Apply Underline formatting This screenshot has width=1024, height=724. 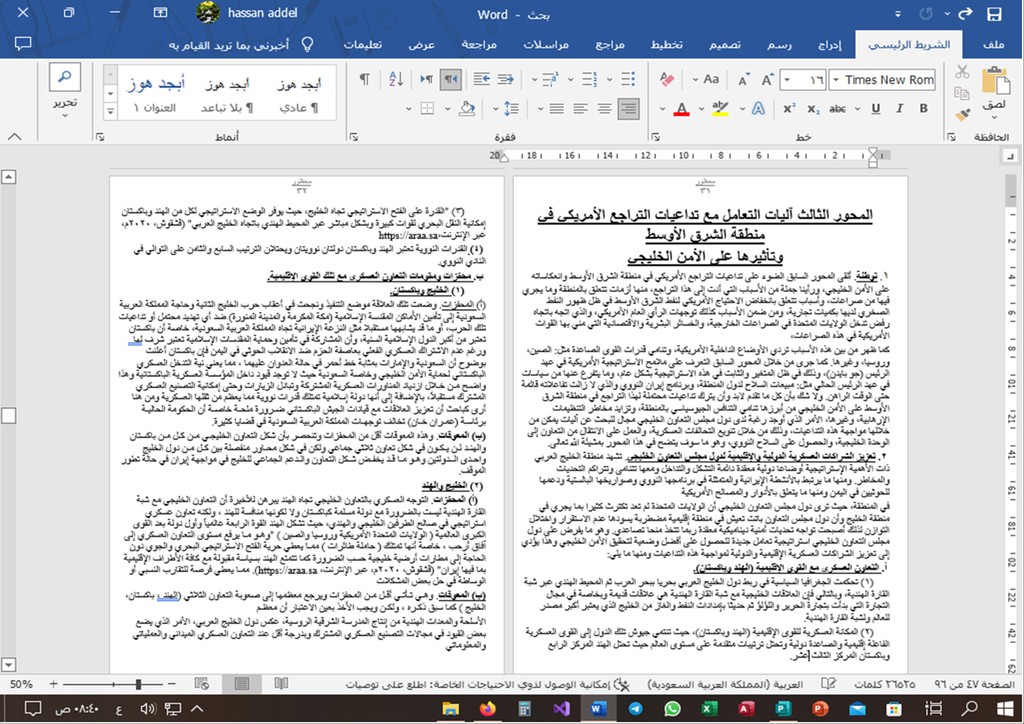pyautogui.click(x=876, y=108)
